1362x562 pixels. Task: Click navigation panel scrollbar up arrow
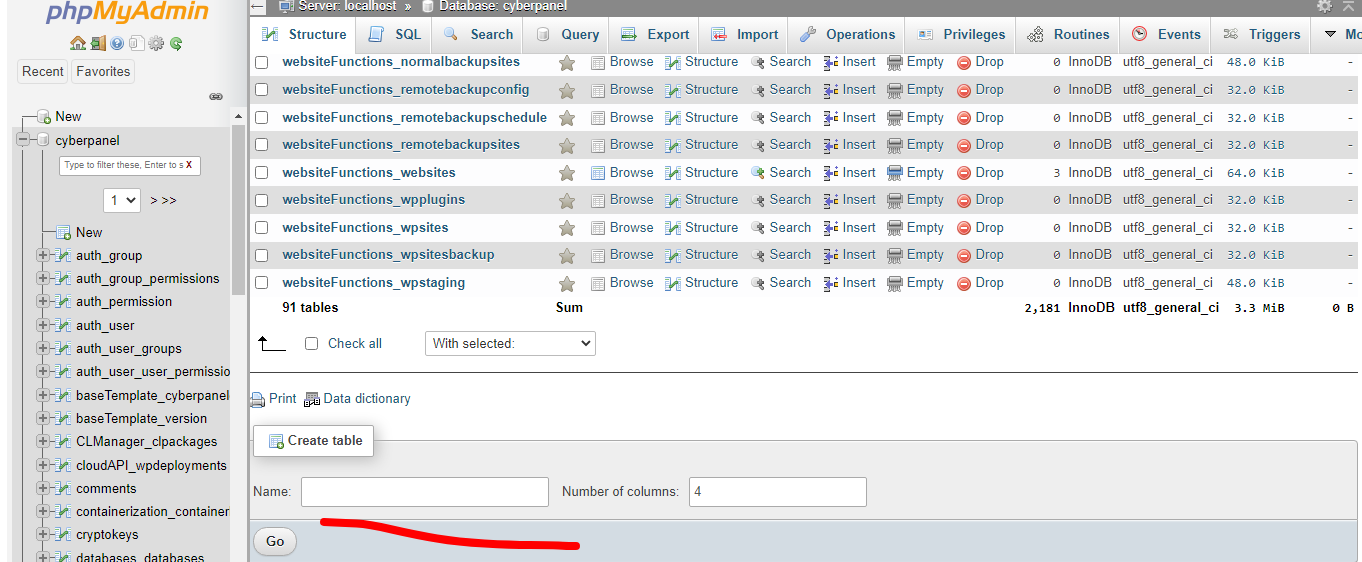tap(238, 118)
